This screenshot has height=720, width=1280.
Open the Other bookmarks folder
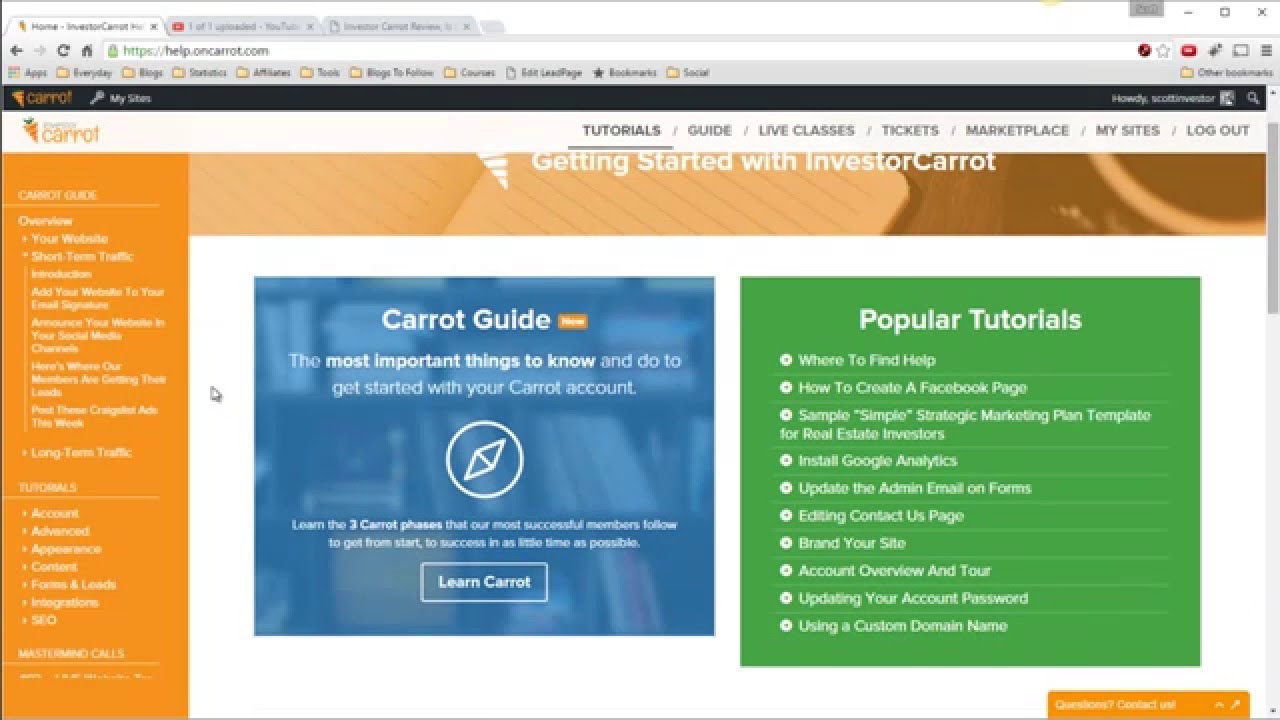point(1227,73)
